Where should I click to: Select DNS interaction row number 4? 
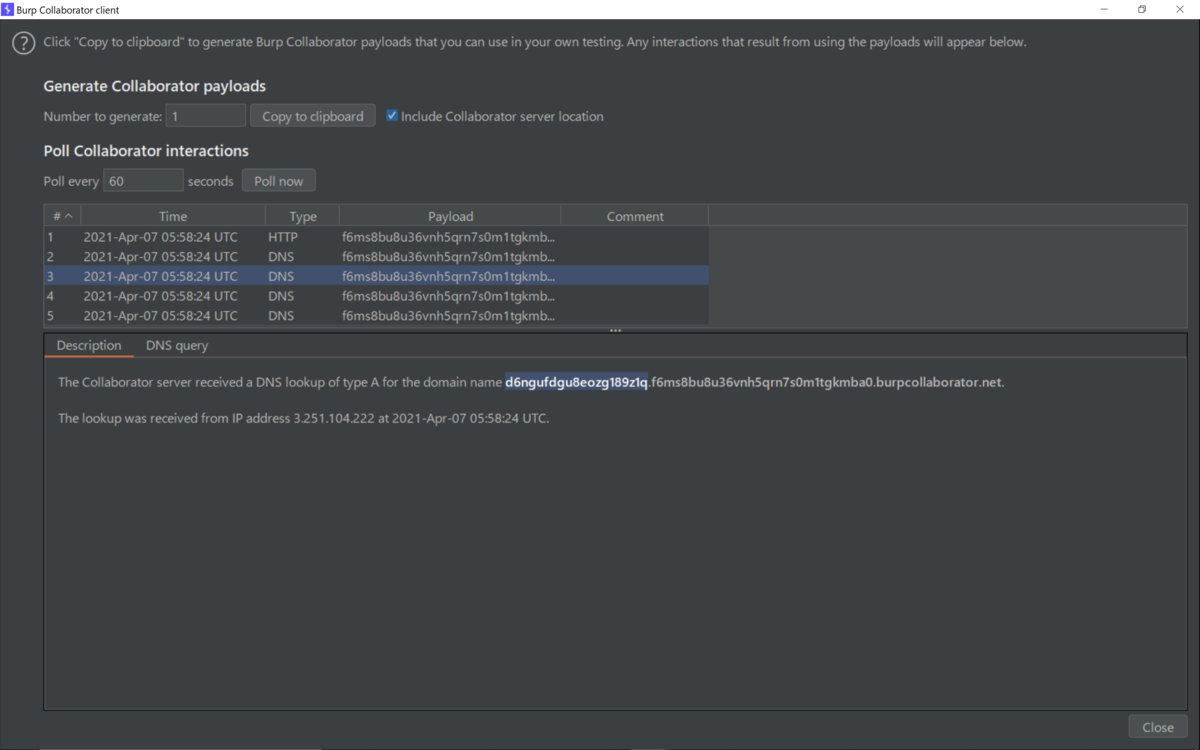[x=376, y=296]
